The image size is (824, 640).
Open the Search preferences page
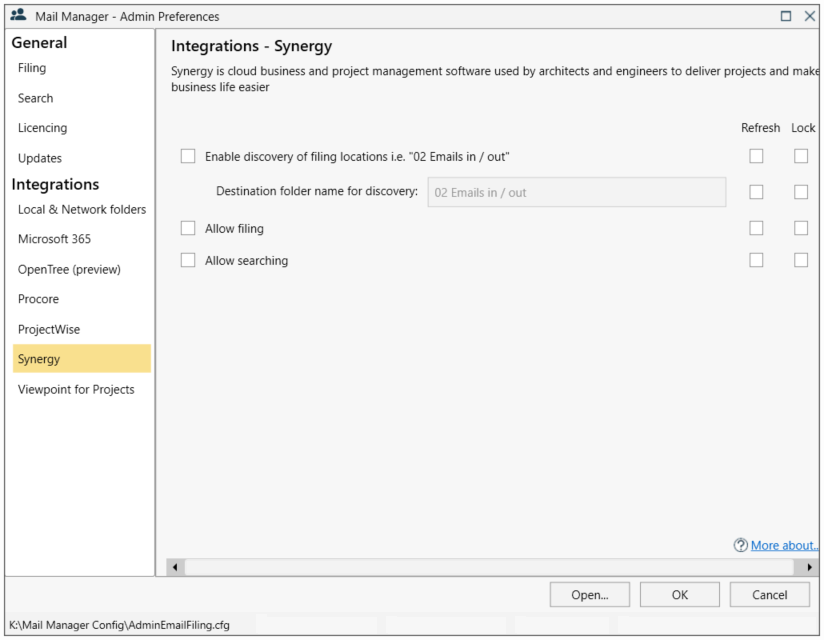(34, 98)
